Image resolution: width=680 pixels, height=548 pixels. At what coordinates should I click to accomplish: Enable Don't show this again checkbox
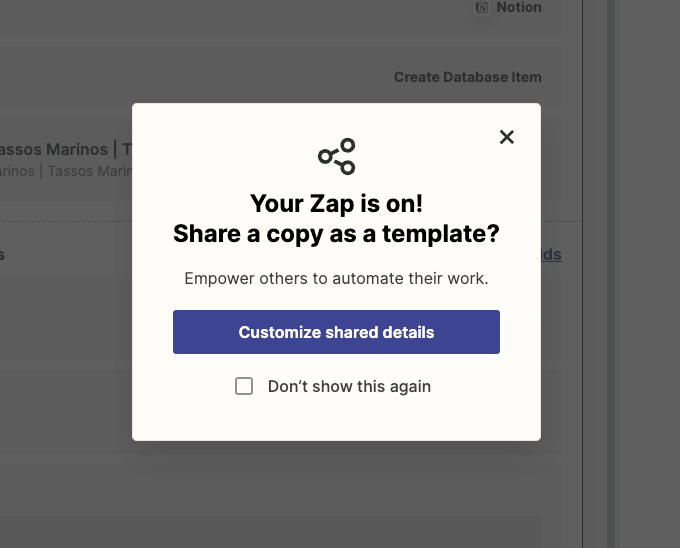(244, 386)
